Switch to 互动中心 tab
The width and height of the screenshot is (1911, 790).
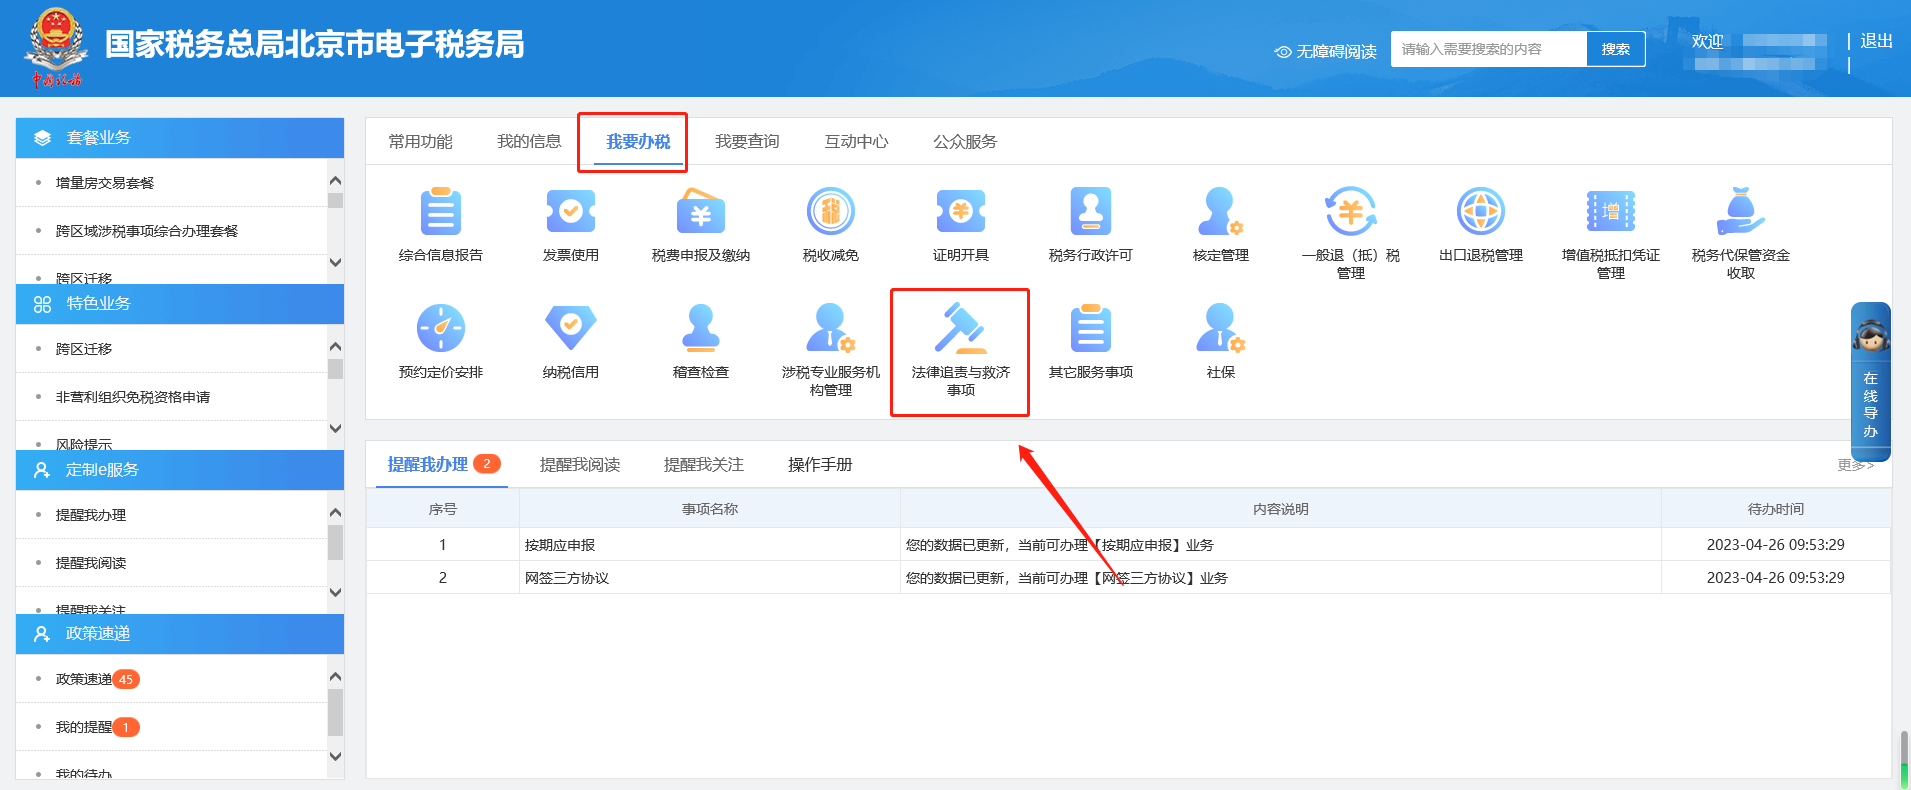856,142
